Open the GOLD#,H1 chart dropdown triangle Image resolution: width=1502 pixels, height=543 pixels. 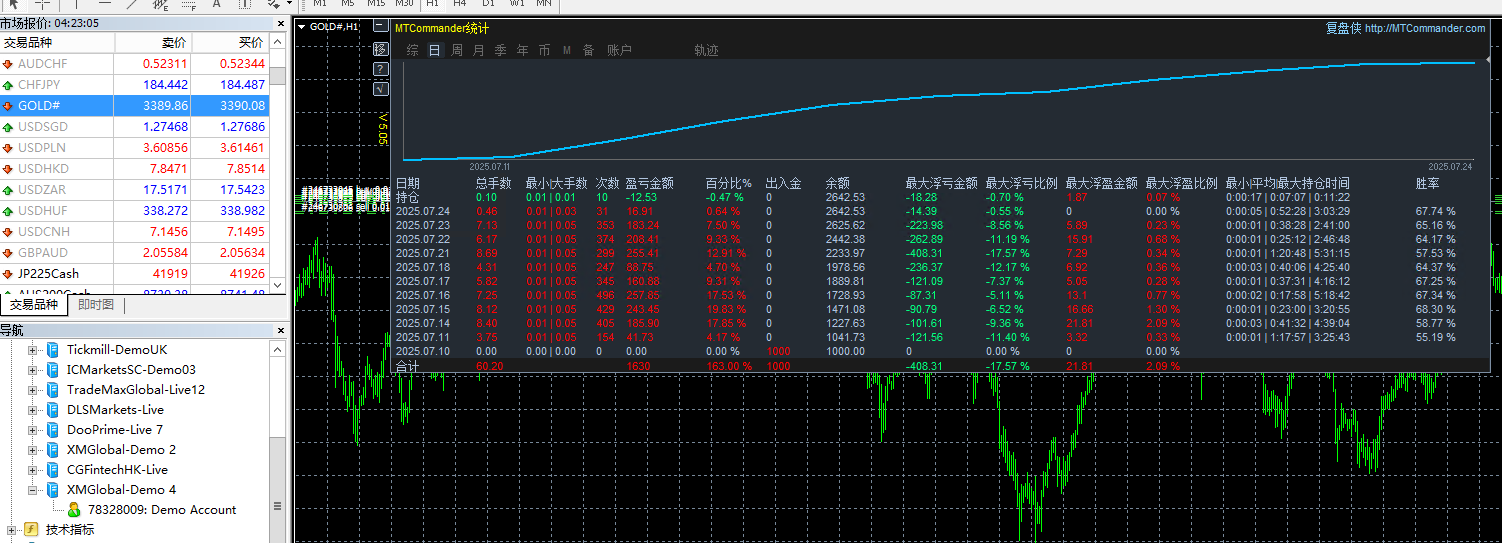tap(302, 27)
